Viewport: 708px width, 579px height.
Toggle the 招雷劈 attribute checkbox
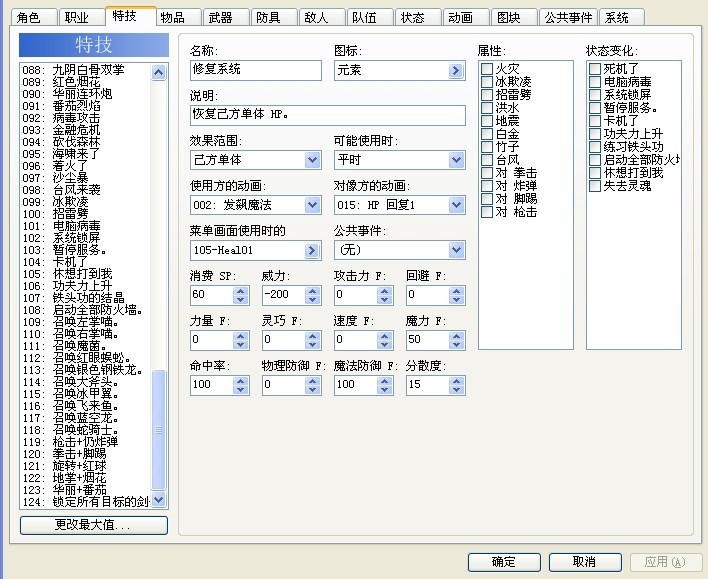tap(487, 95)
